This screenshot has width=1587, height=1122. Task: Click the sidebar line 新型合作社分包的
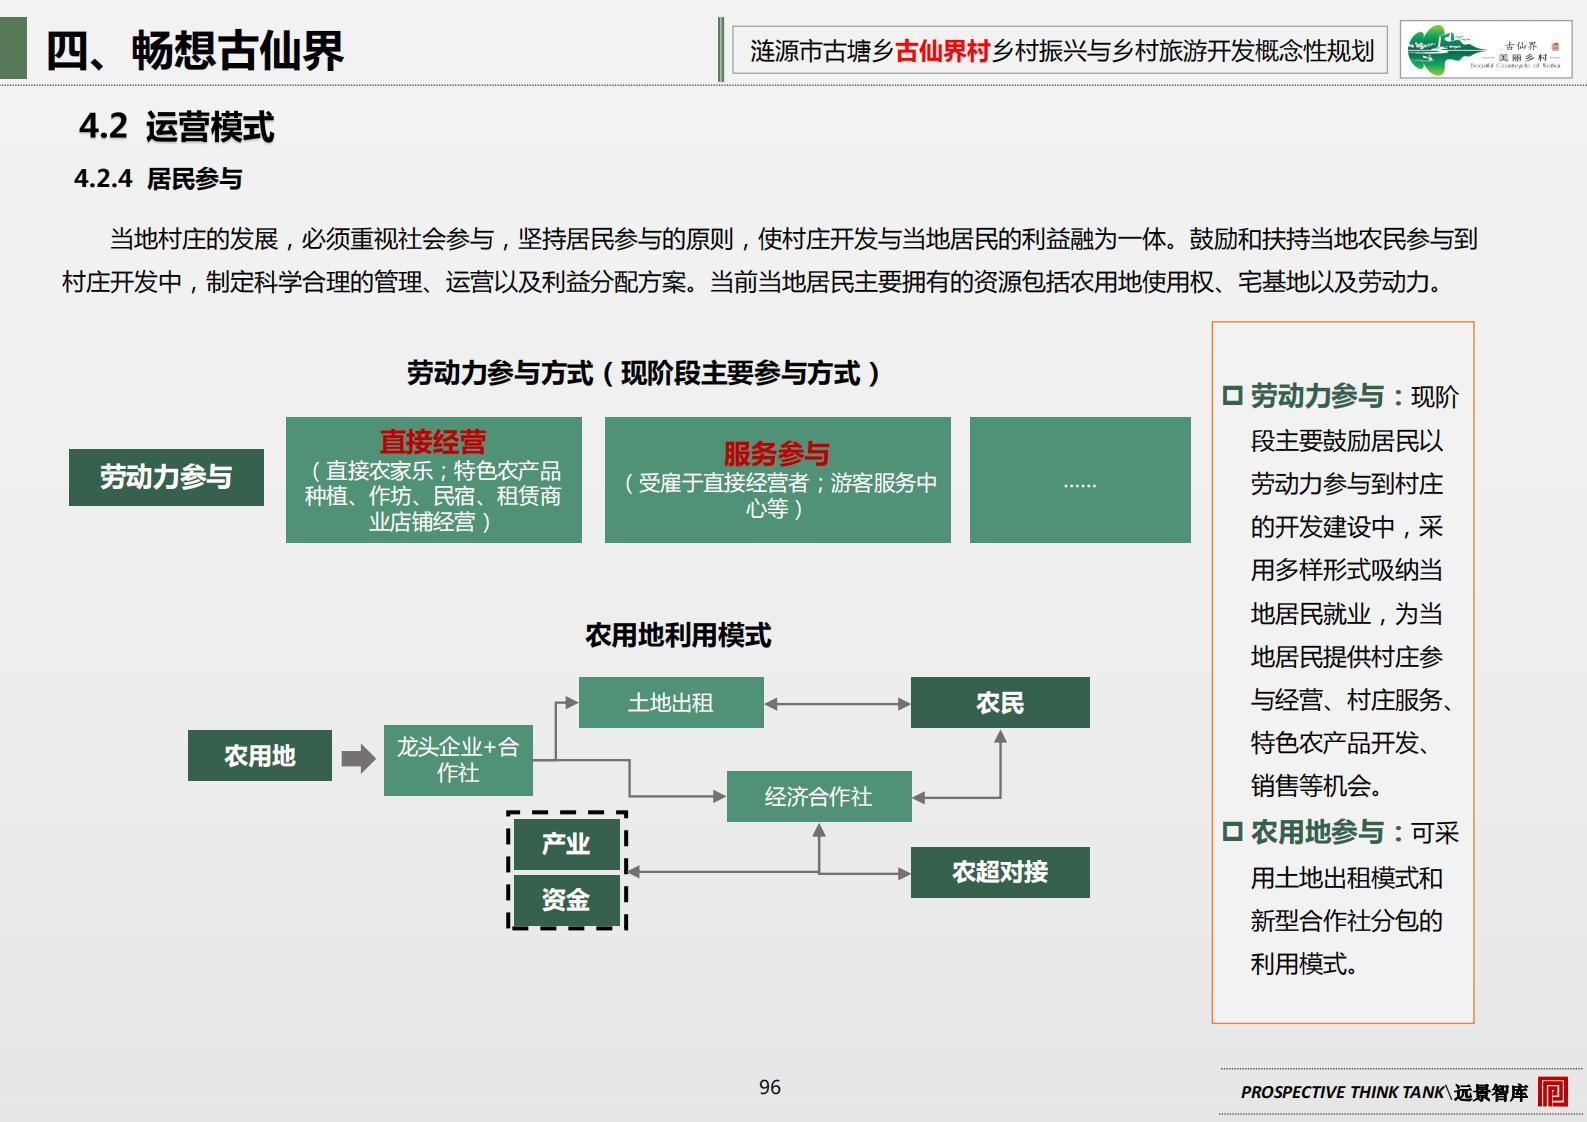[1347, 921]
